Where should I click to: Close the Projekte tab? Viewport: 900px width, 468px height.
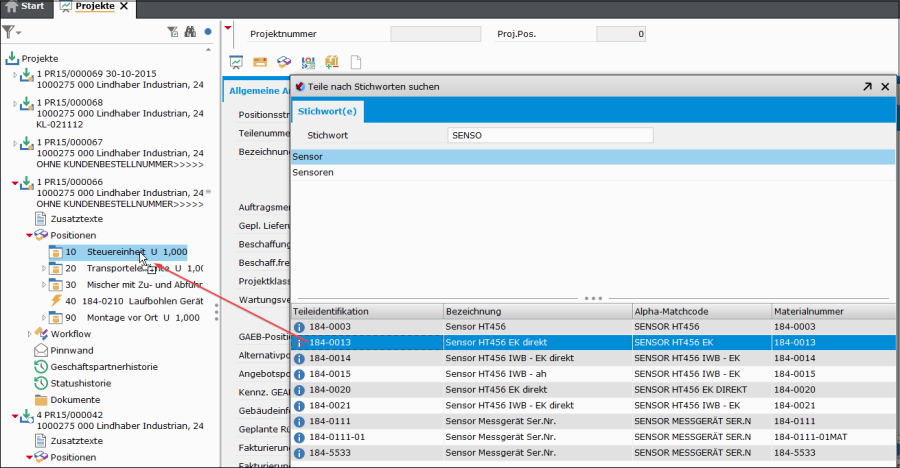(x=124, y=6)
